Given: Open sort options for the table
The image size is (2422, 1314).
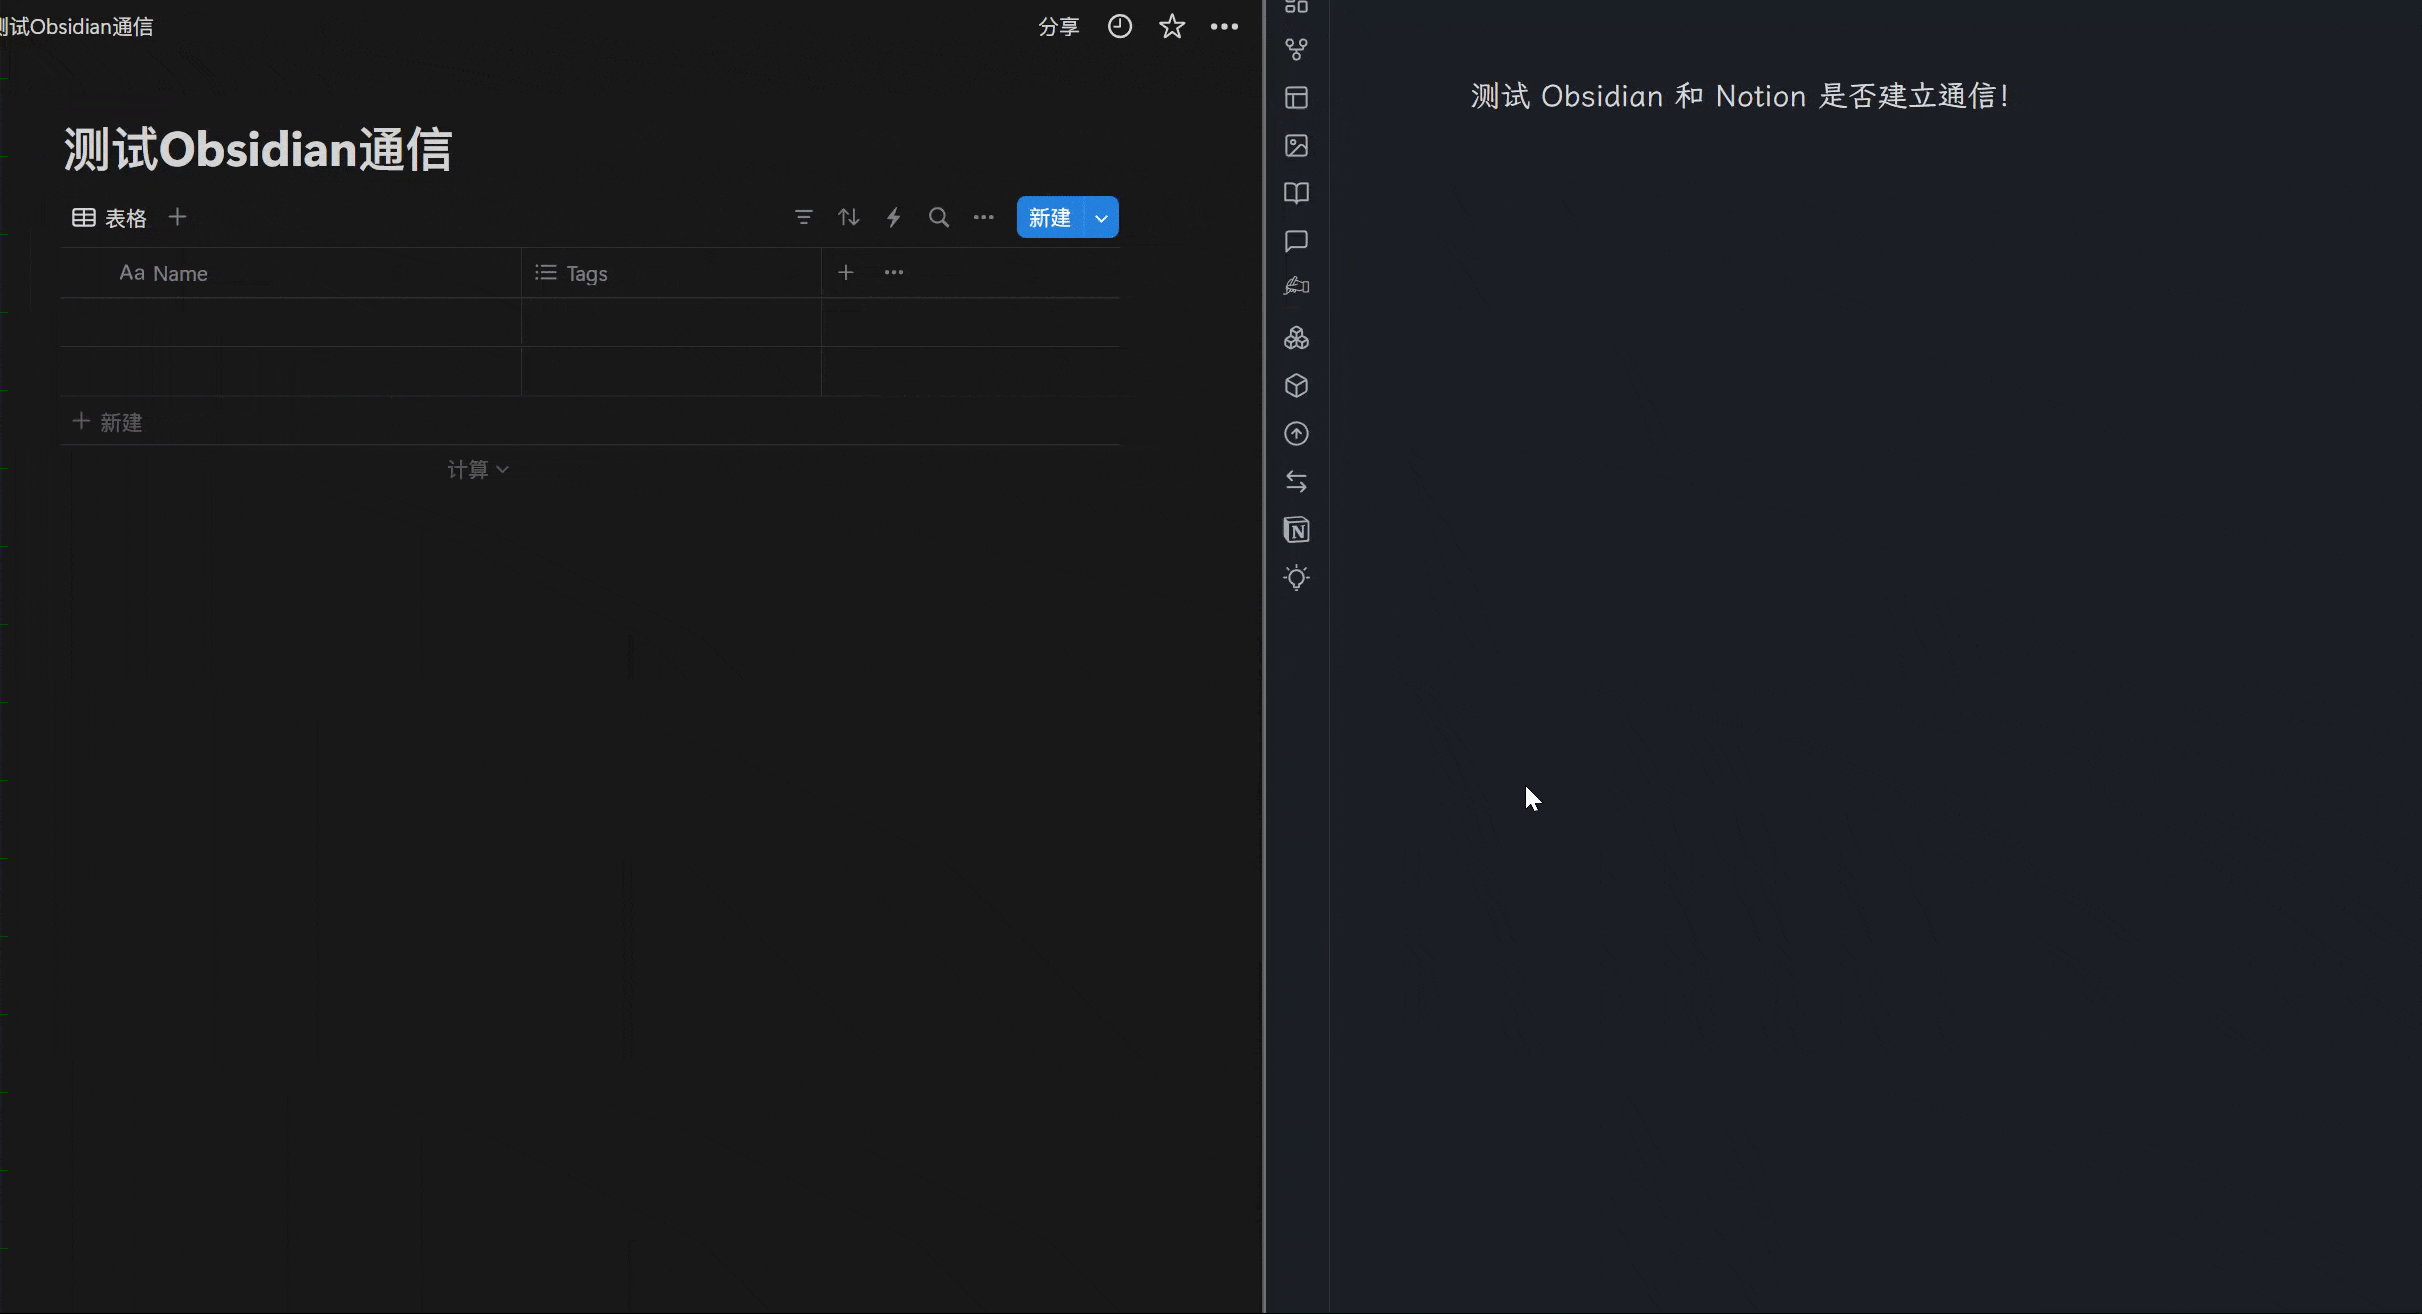Looking at the screenshot, I should tap(848, 217).
